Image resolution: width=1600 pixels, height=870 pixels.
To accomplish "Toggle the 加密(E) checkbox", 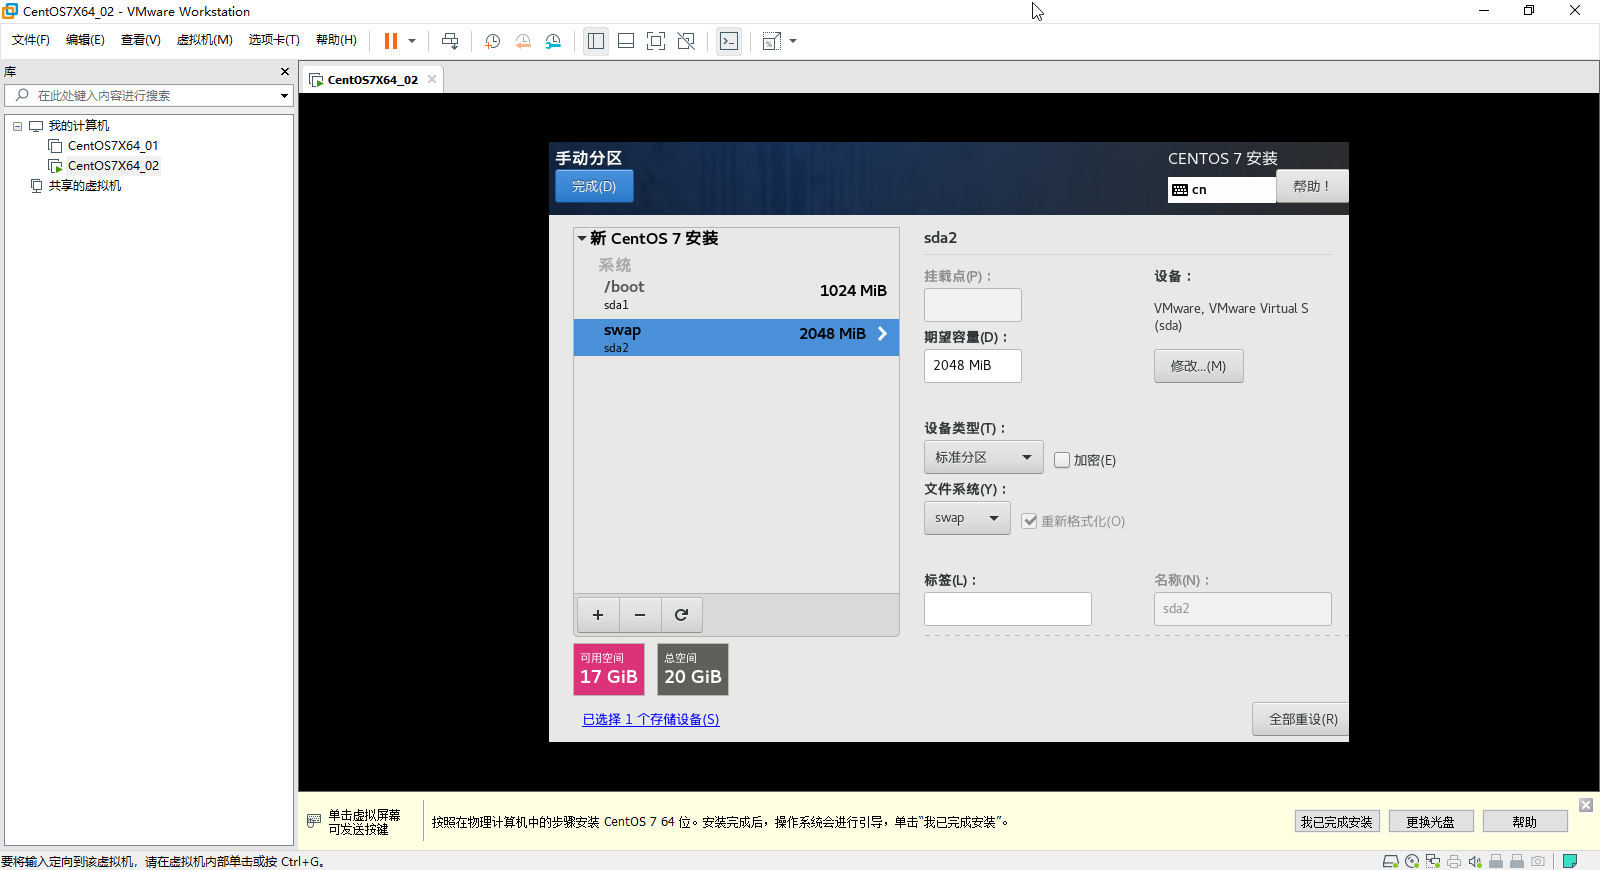I will (1062, 460).
